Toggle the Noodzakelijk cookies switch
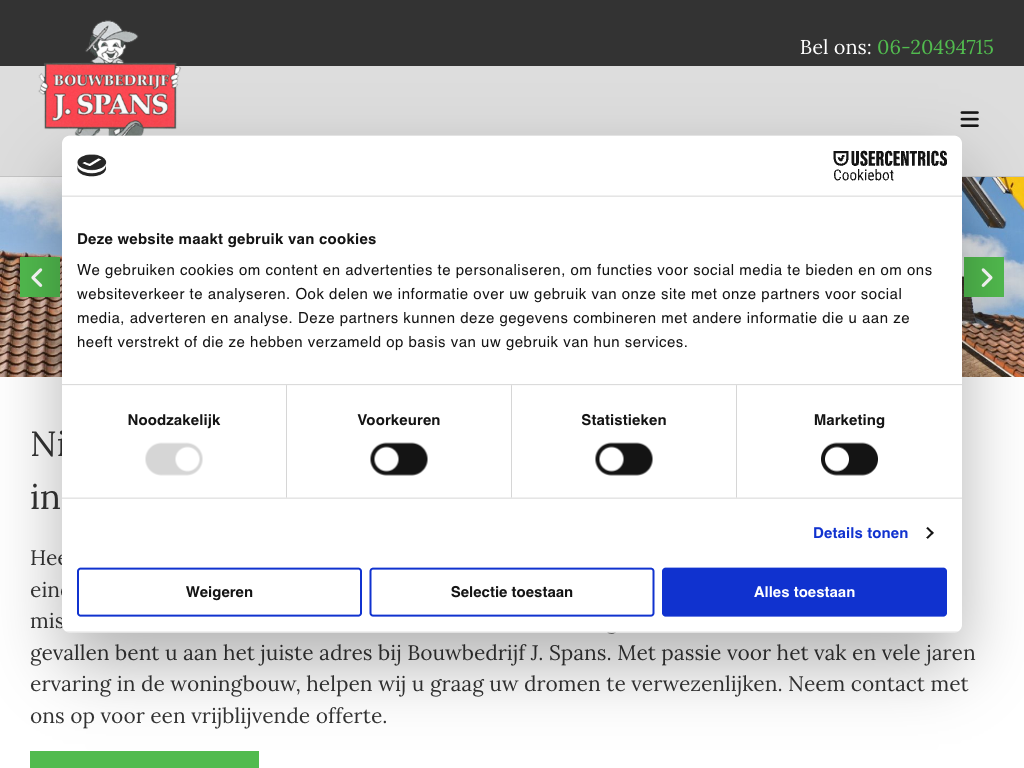The width and height of the screenshot is (1024, 768). tap(174, 460)
